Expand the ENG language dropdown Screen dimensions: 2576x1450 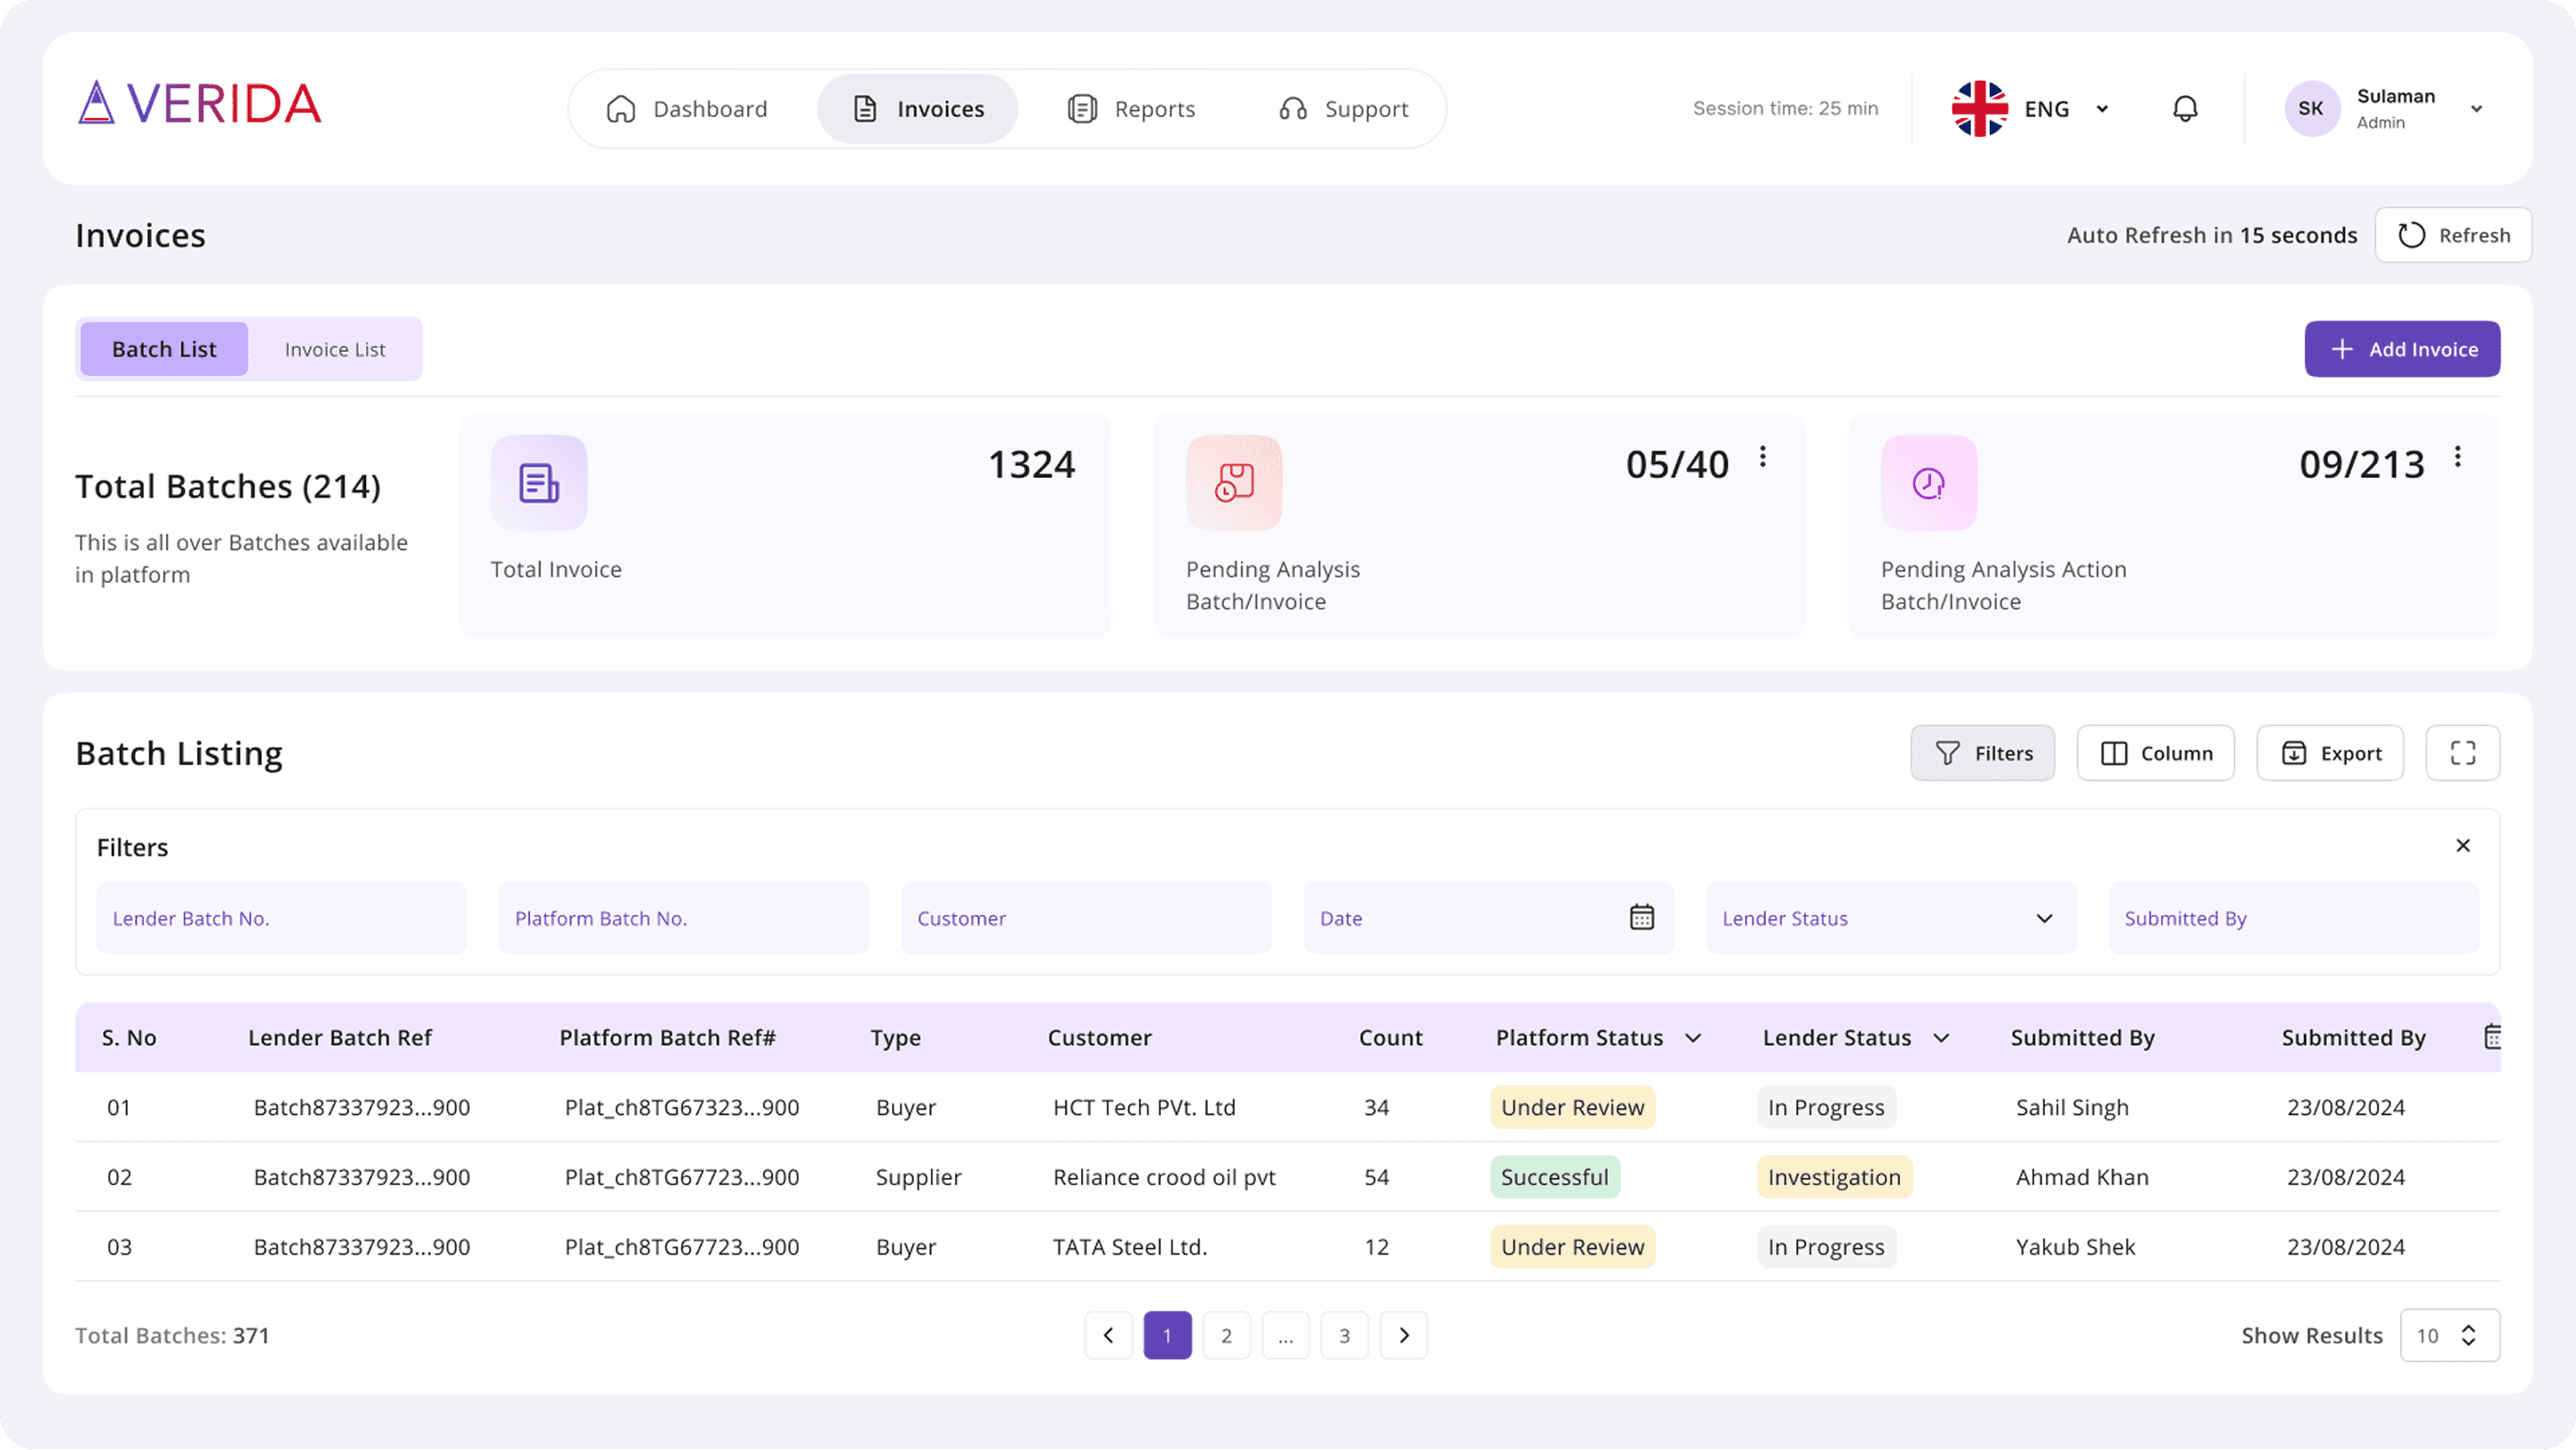click(x=2102, y=109)
